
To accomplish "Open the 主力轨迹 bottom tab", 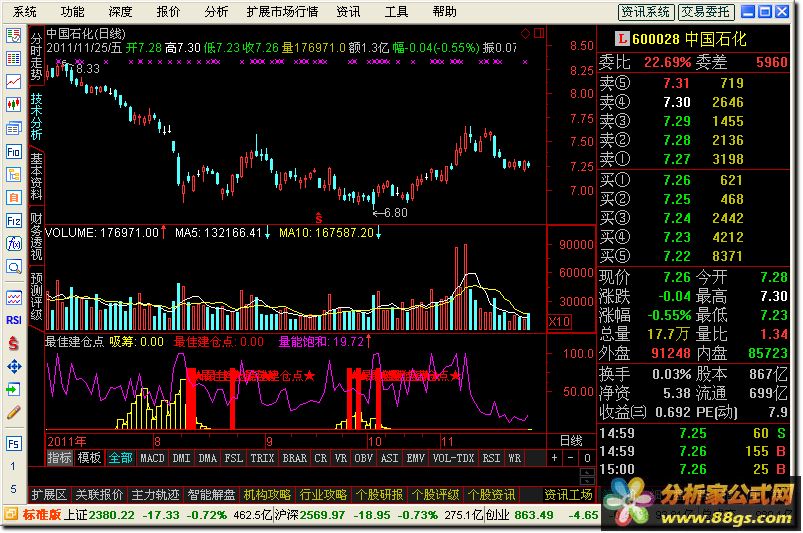I will 155,495.
